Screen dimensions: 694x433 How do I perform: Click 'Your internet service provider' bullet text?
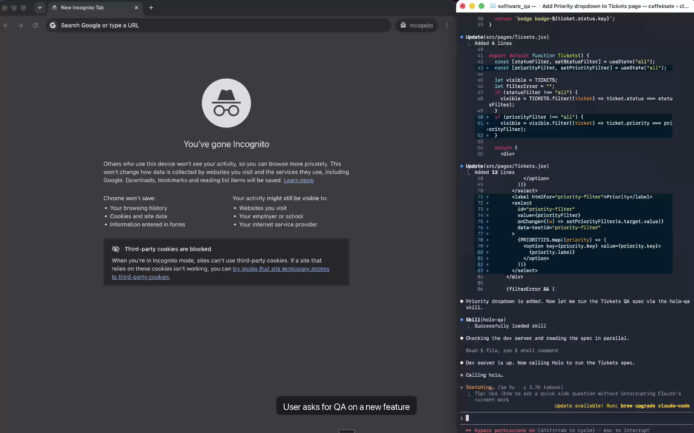278,224
